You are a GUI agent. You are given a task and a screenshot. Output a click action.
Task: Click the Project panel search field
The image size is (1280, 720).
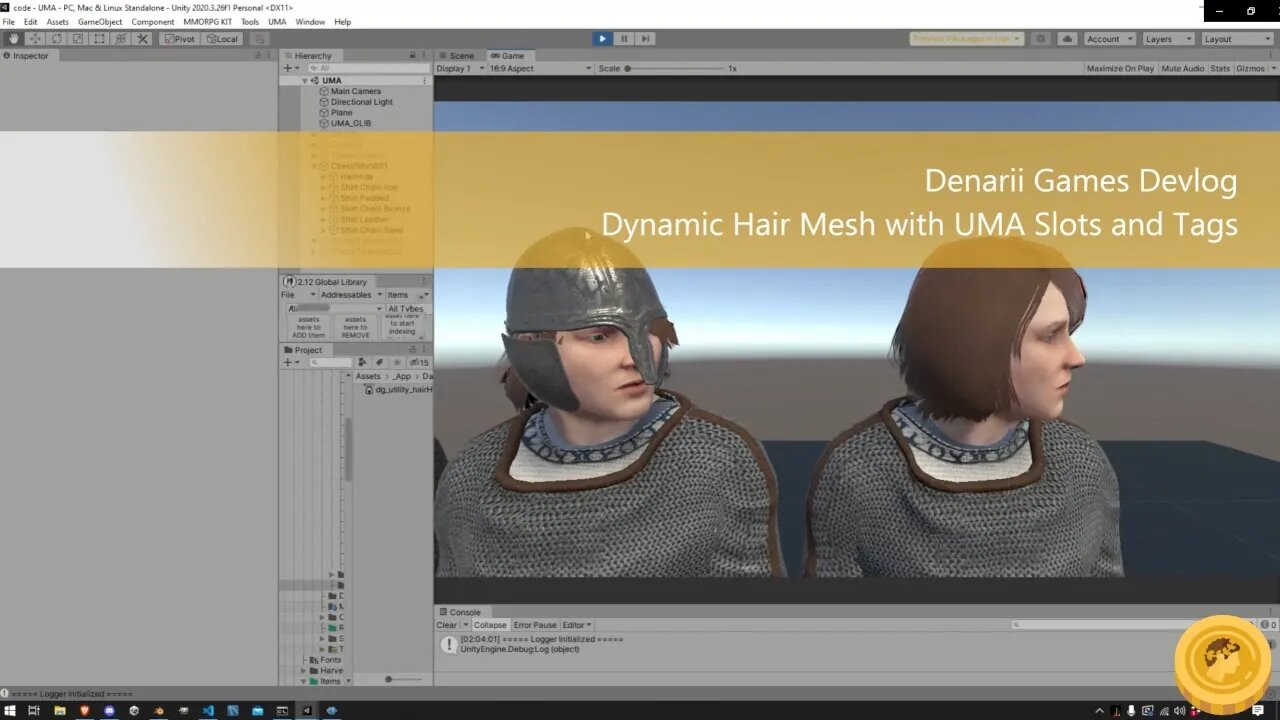click(330, 362)
